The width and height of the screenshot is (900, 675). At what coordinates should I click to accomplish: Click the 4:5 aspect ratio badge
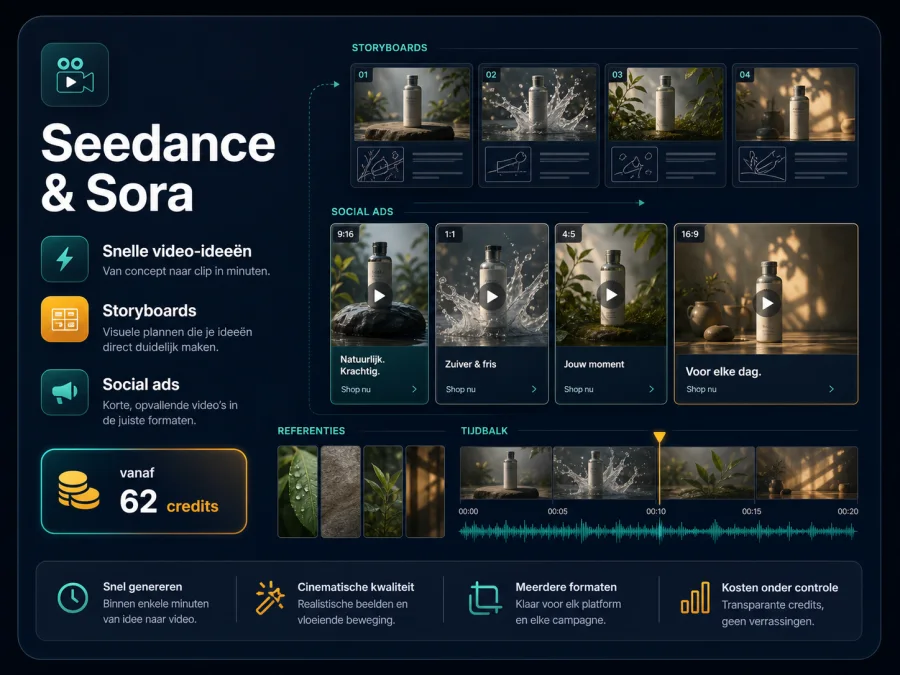569,234
